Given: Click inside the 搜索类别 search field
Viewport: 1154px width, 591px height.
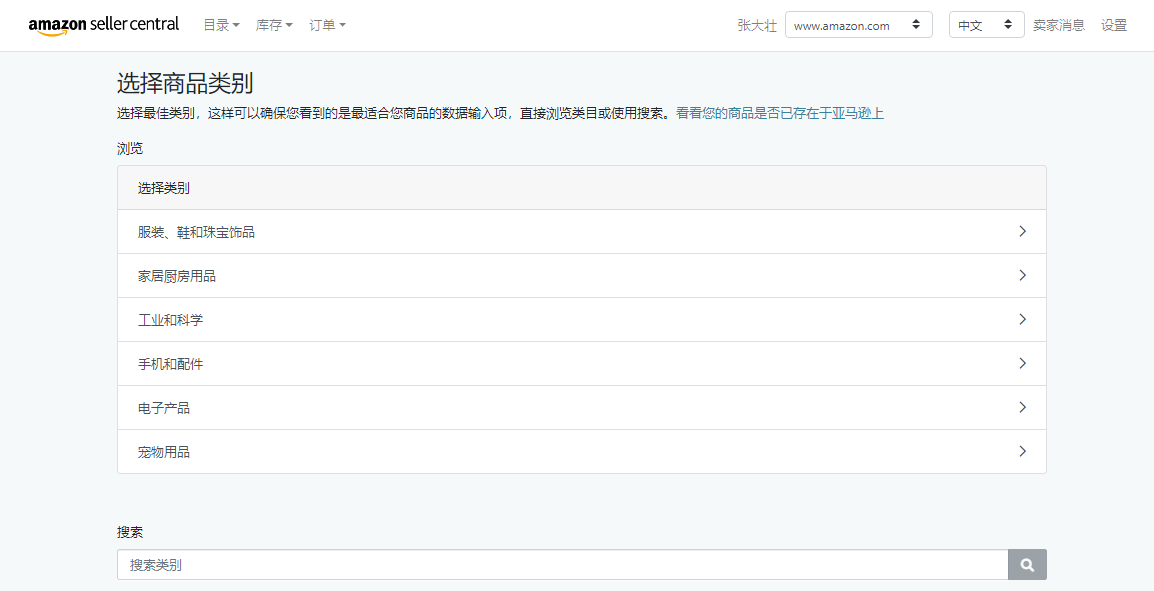Looking at the screenshot, I should coord(500,564).
